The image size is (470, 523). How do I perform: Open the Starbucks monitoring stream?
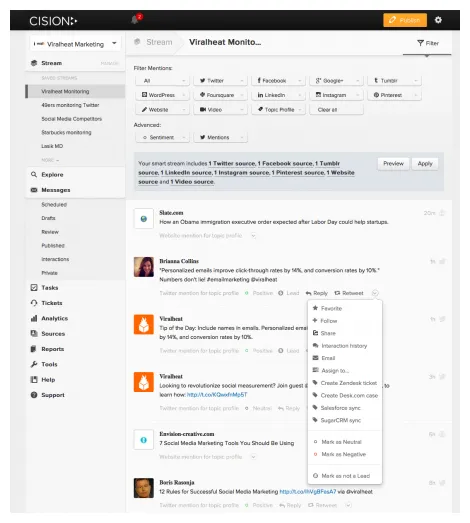(66, 132)
